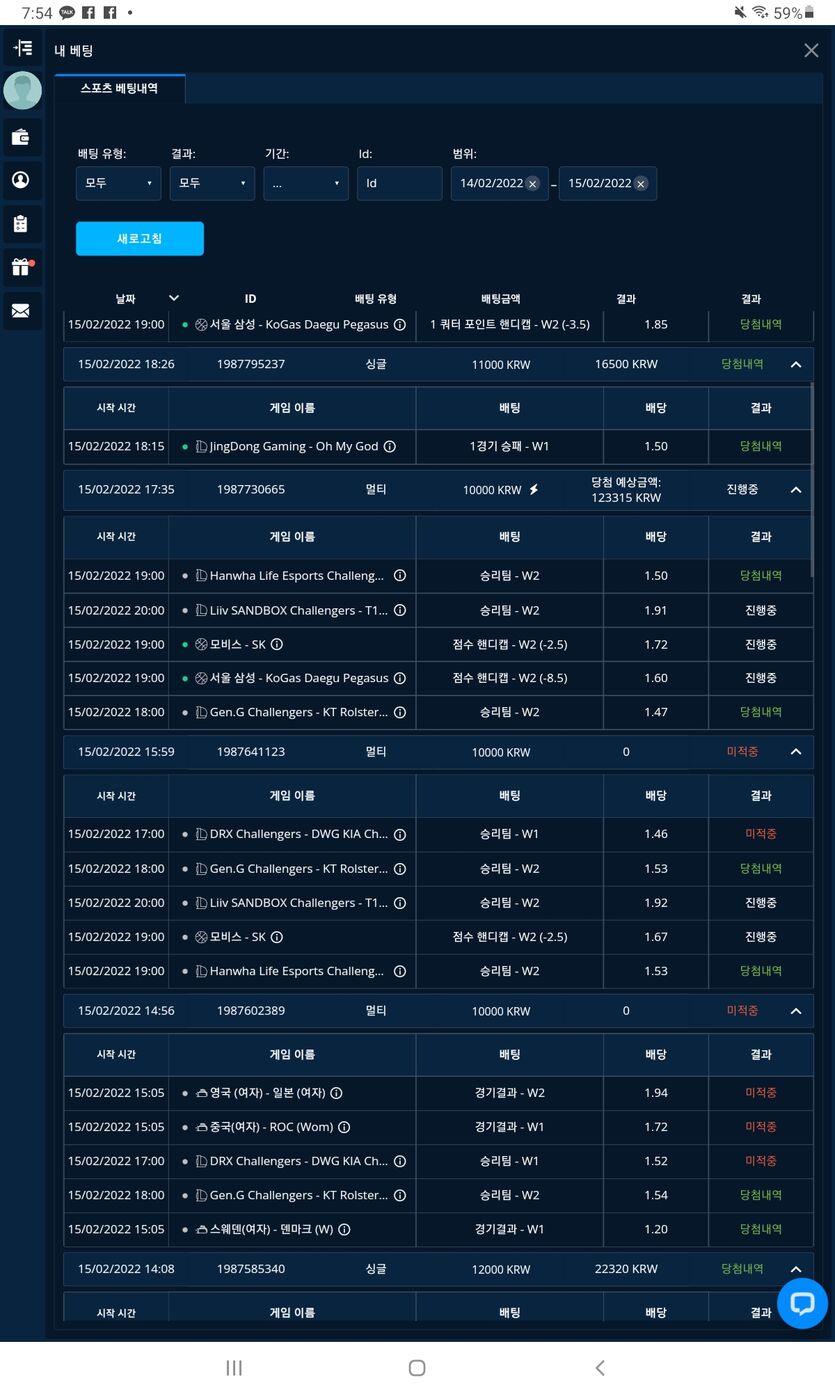Open the gift bonus icon
This screenshot has width=835, height=1392.
tap(22, 267)
